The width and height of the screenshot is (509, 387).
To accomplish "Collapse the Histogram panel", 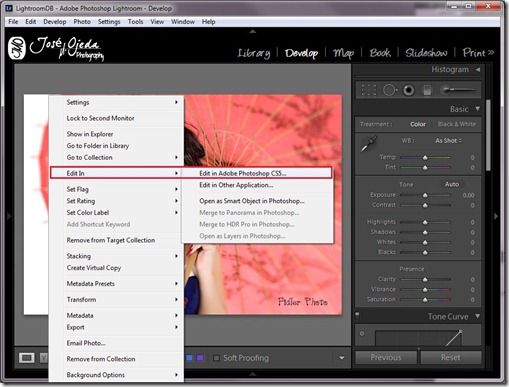I will tap(478, 70).
